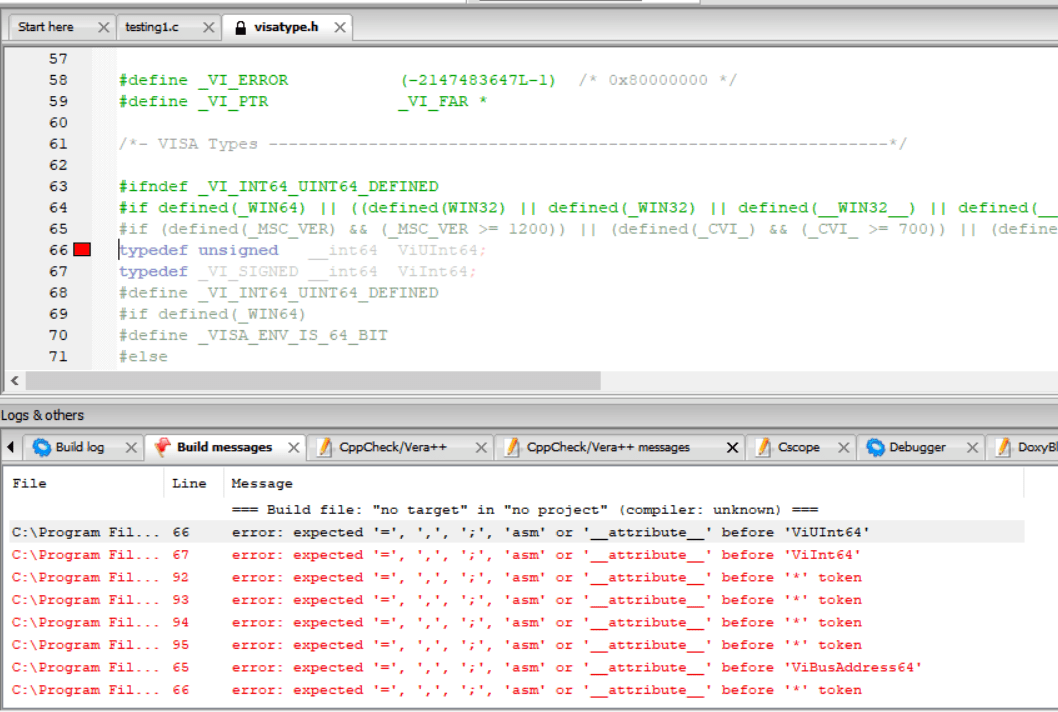Close the visatype.h tab
1058x712 pixels.
(340, 28)
